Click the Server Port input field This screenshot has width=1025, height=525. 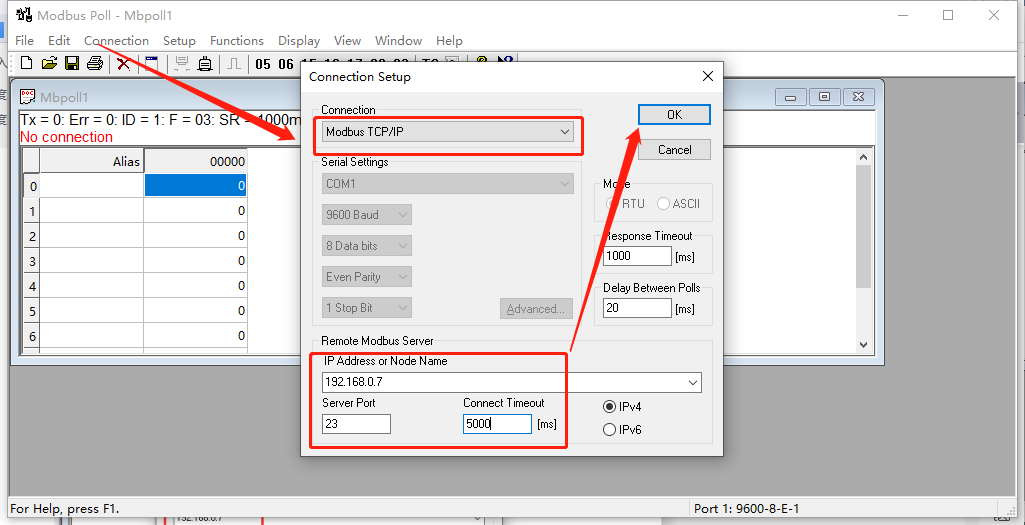[356, 424]
